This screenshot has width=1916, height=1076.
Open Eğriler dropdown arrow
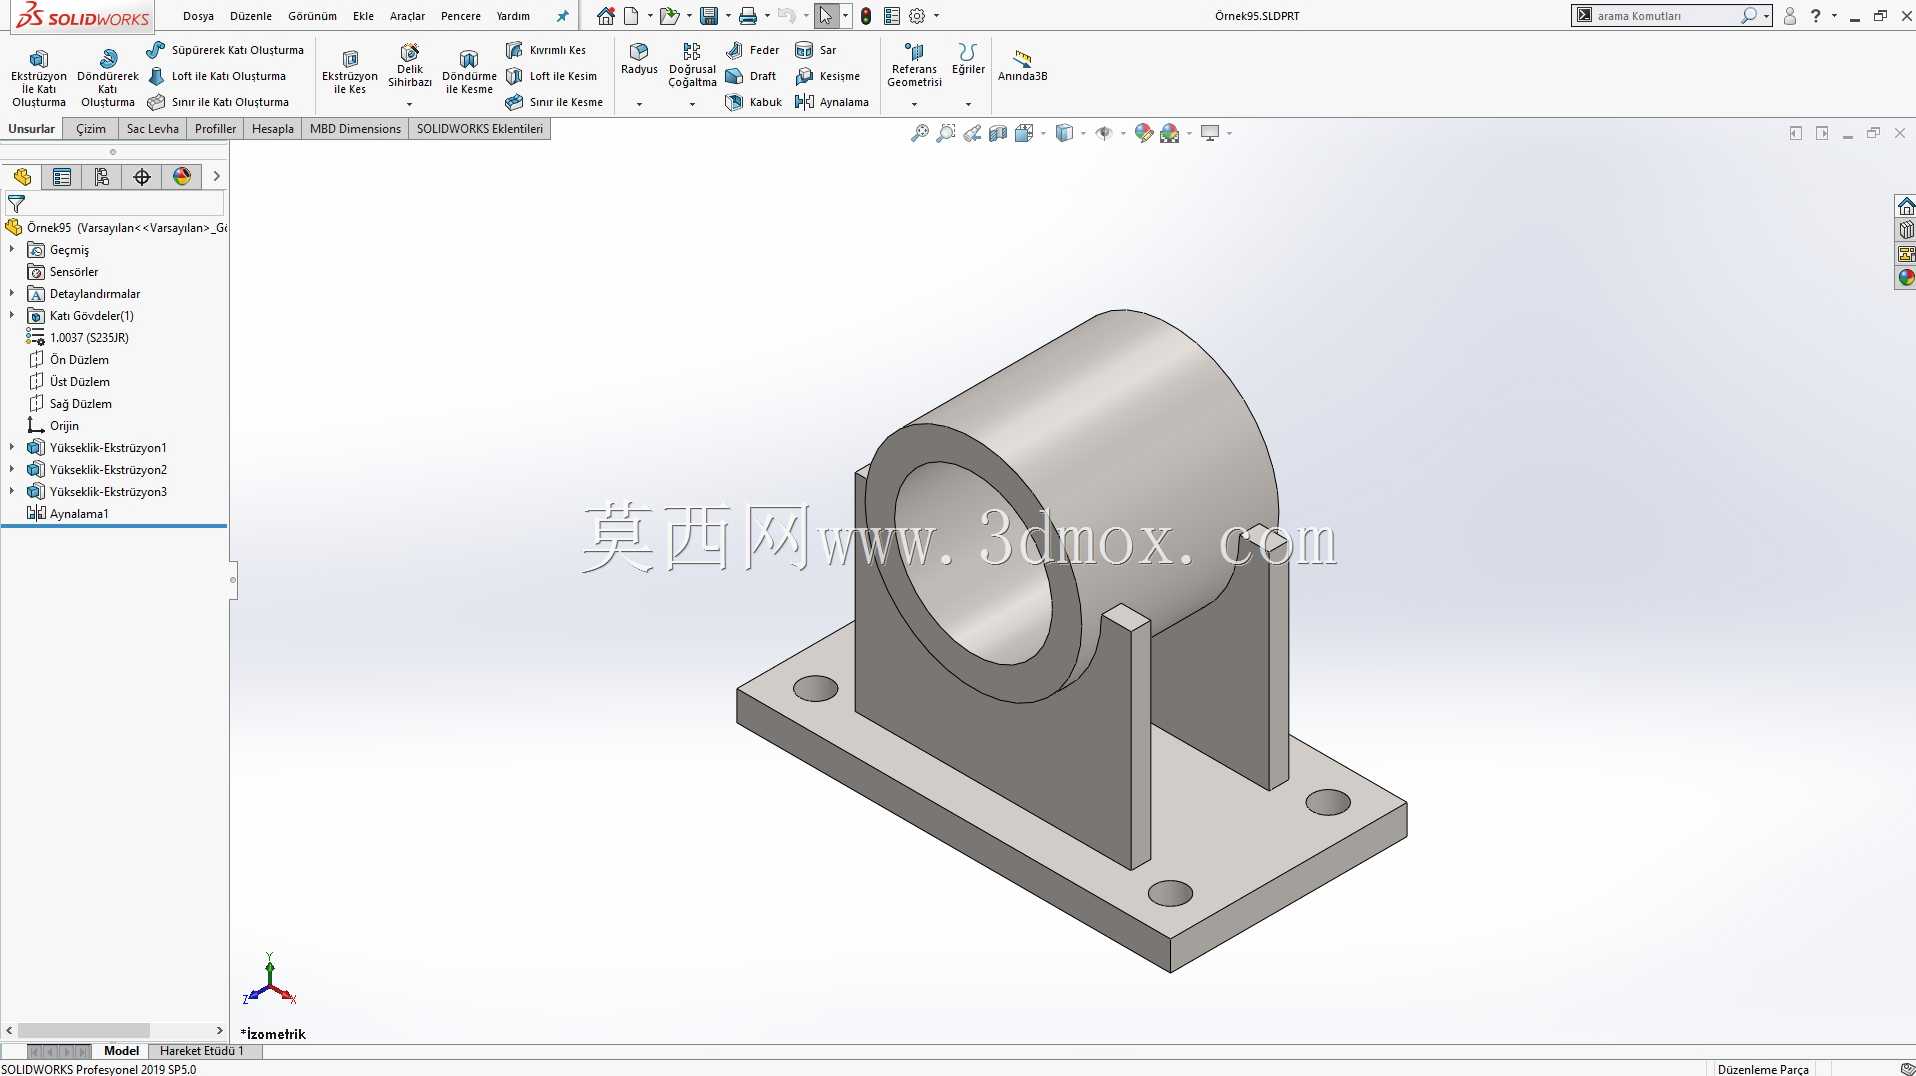click(x=968, y=104)
